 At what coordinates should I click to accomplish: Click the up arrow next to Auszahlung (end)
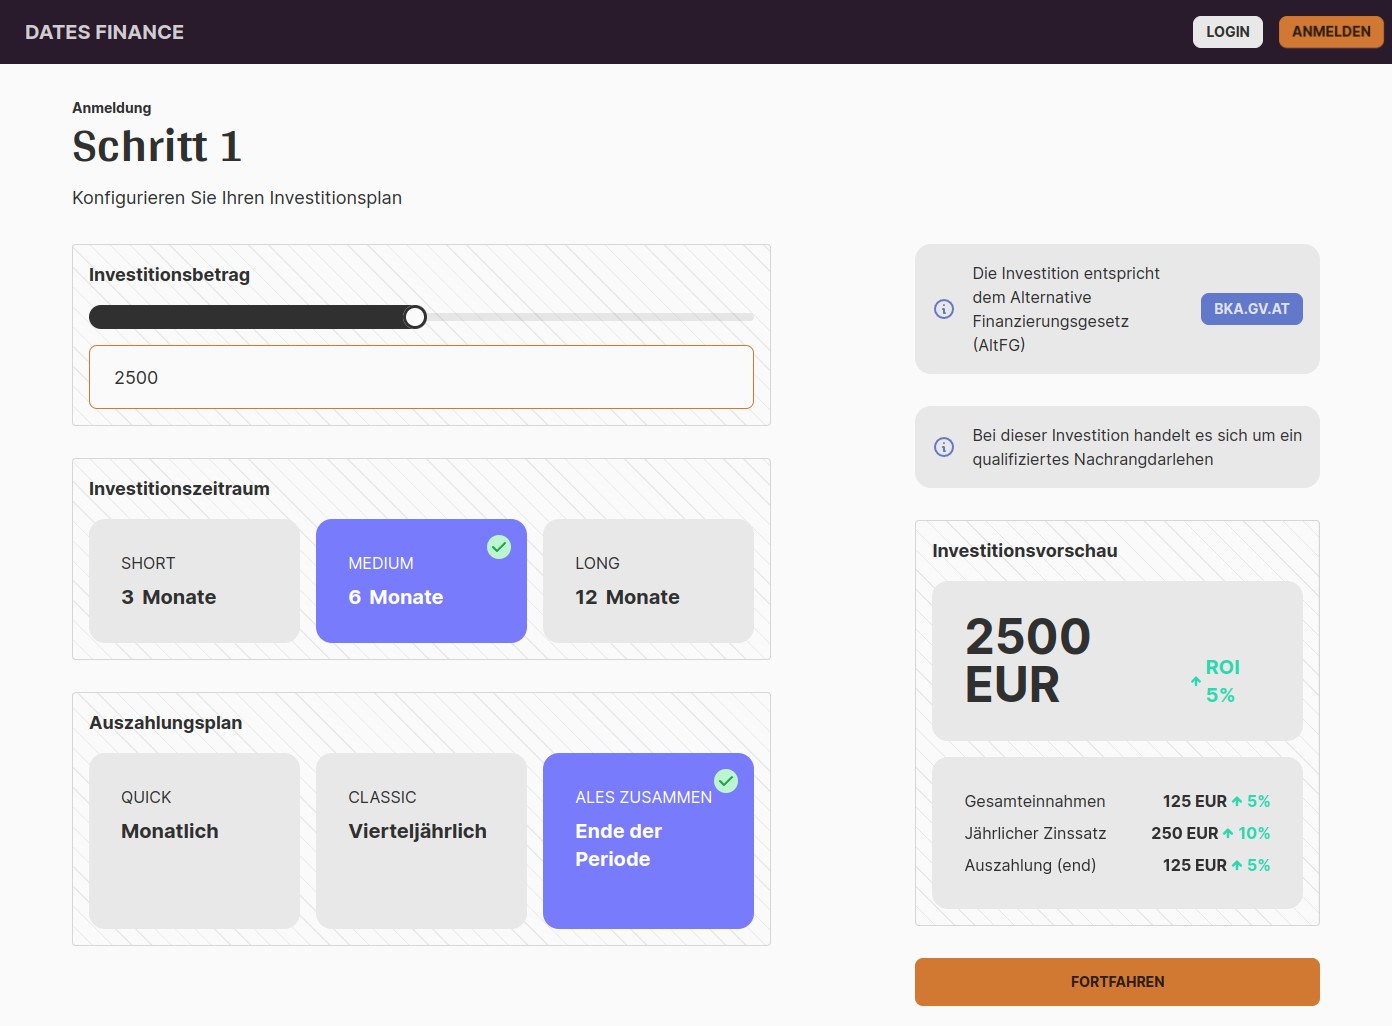point(1238,864)
